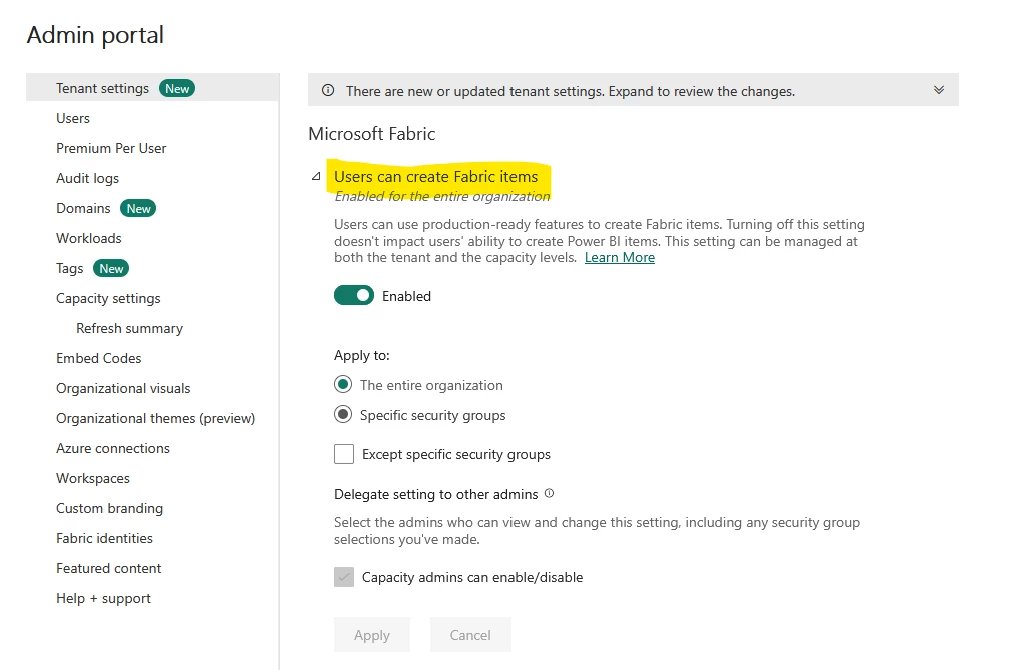Check Except specific security groups box
Viewport: 1020px width, 670px height.
coord(344,454)
